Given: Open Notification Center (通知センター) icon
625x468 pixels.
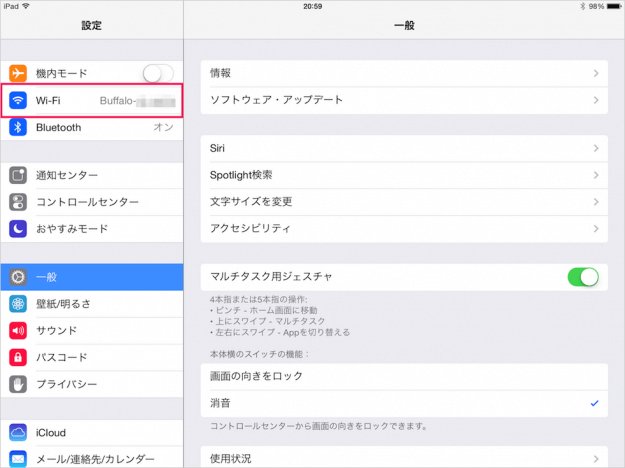Looking at the screenshot, I should 19,175.
